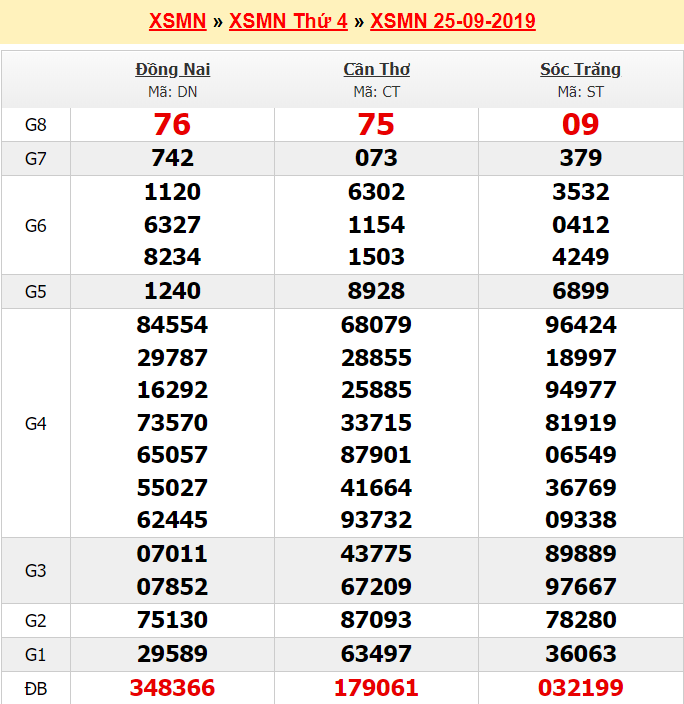
Task: Click G4 number 65057
Action: [172, 455]
